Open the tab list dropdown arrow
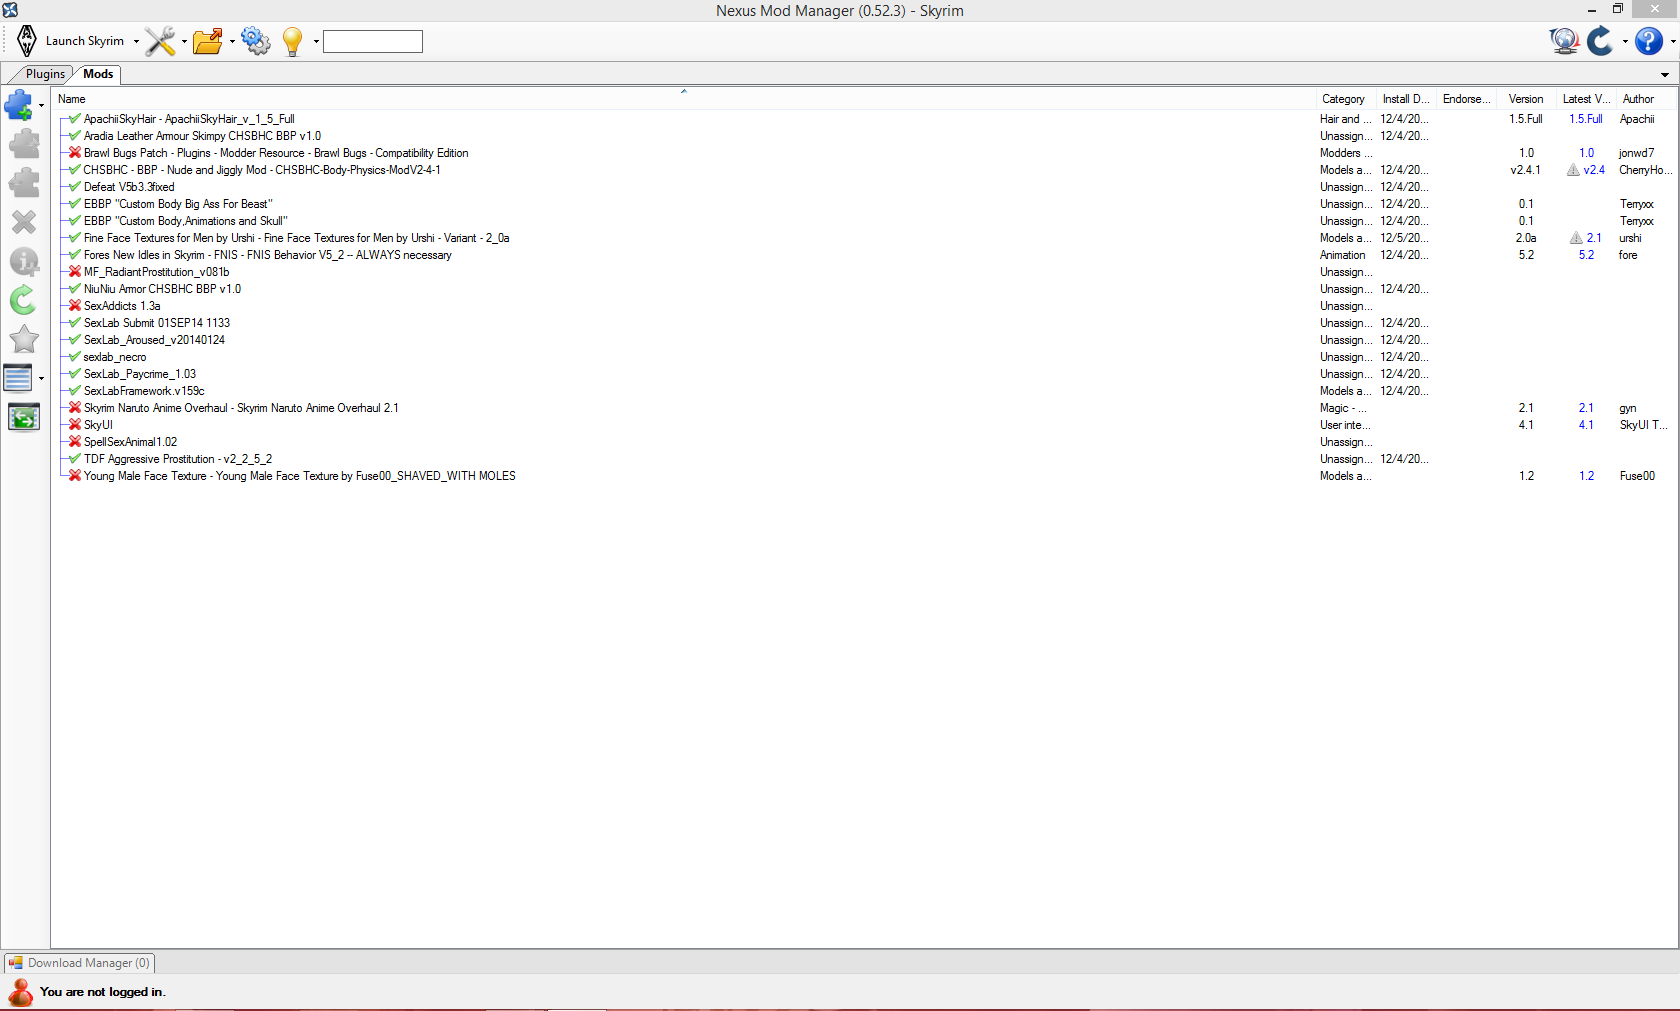 click(x=1665, y=75)
